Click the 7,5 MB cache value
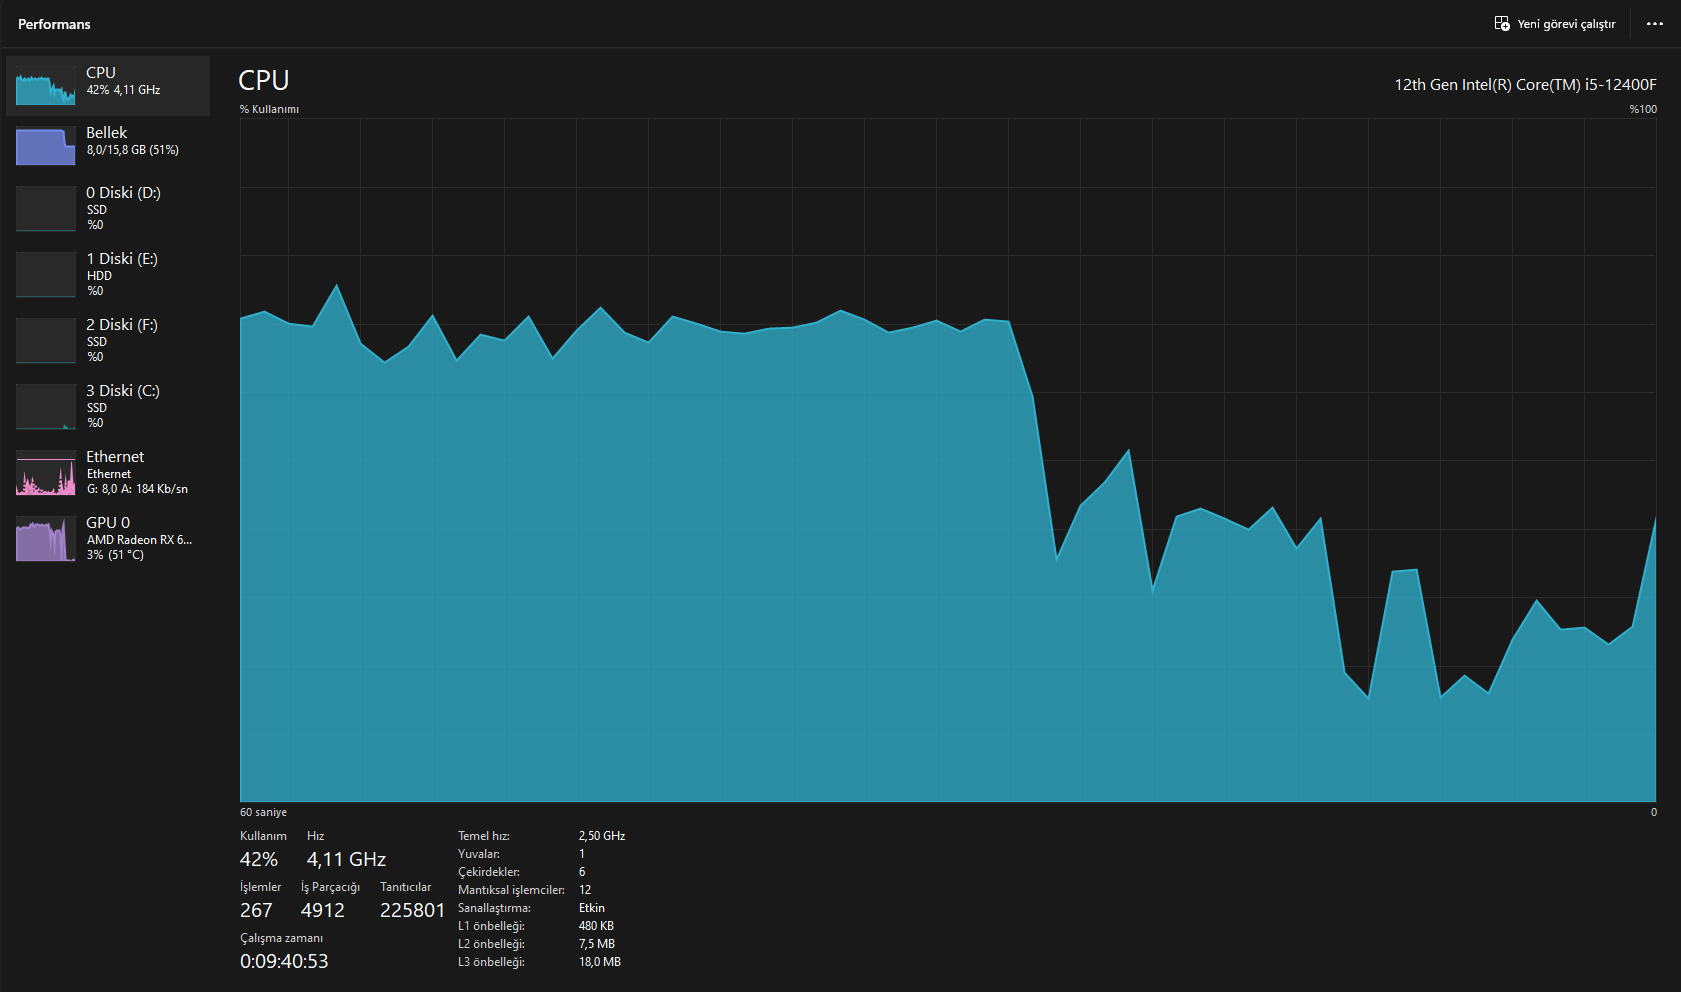The height and width of the screenshot is (992, 1681). click(x=597, y=944)
